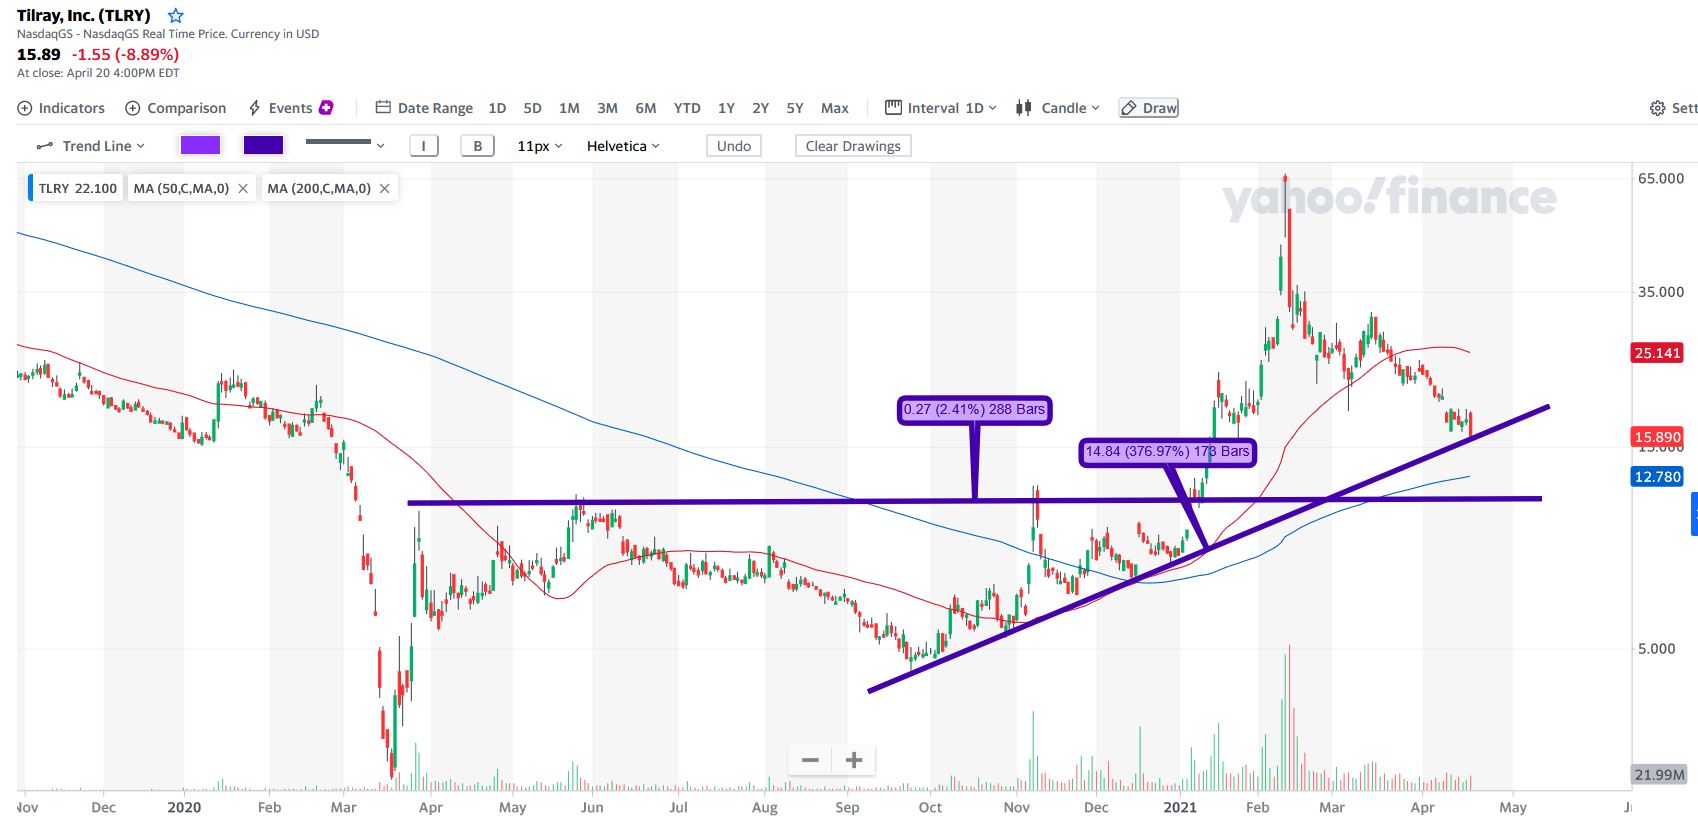This screenshot has width=1698, height=834.
Task: Click the purple Events badge icon
Action: tap(326, 107)
